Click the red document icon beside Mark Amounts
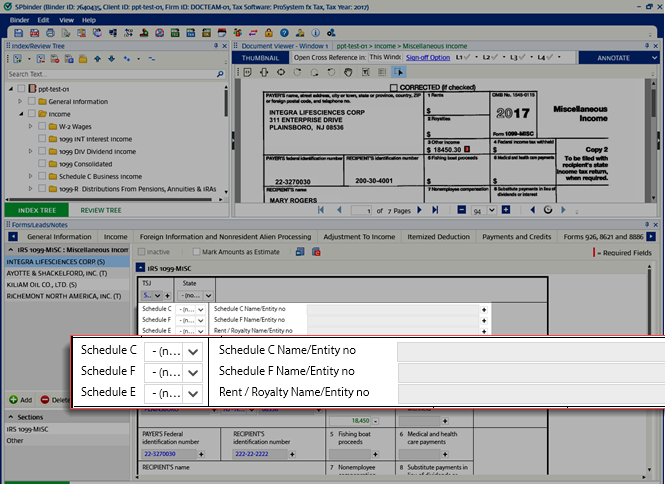The height and width of the screenshot is (485, 665). [x=315, y=252]
